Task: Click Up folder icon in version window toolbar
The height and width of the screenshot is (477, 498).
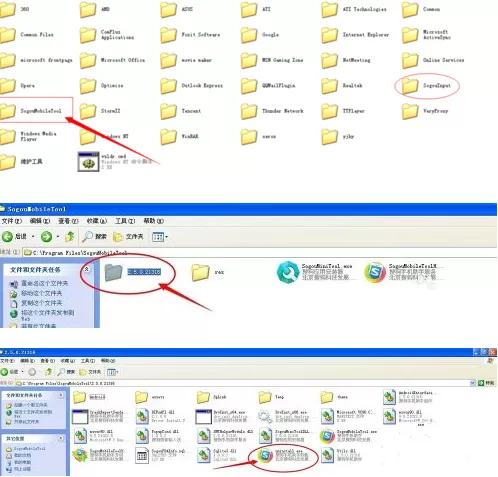Action: [x=49, y=372]
